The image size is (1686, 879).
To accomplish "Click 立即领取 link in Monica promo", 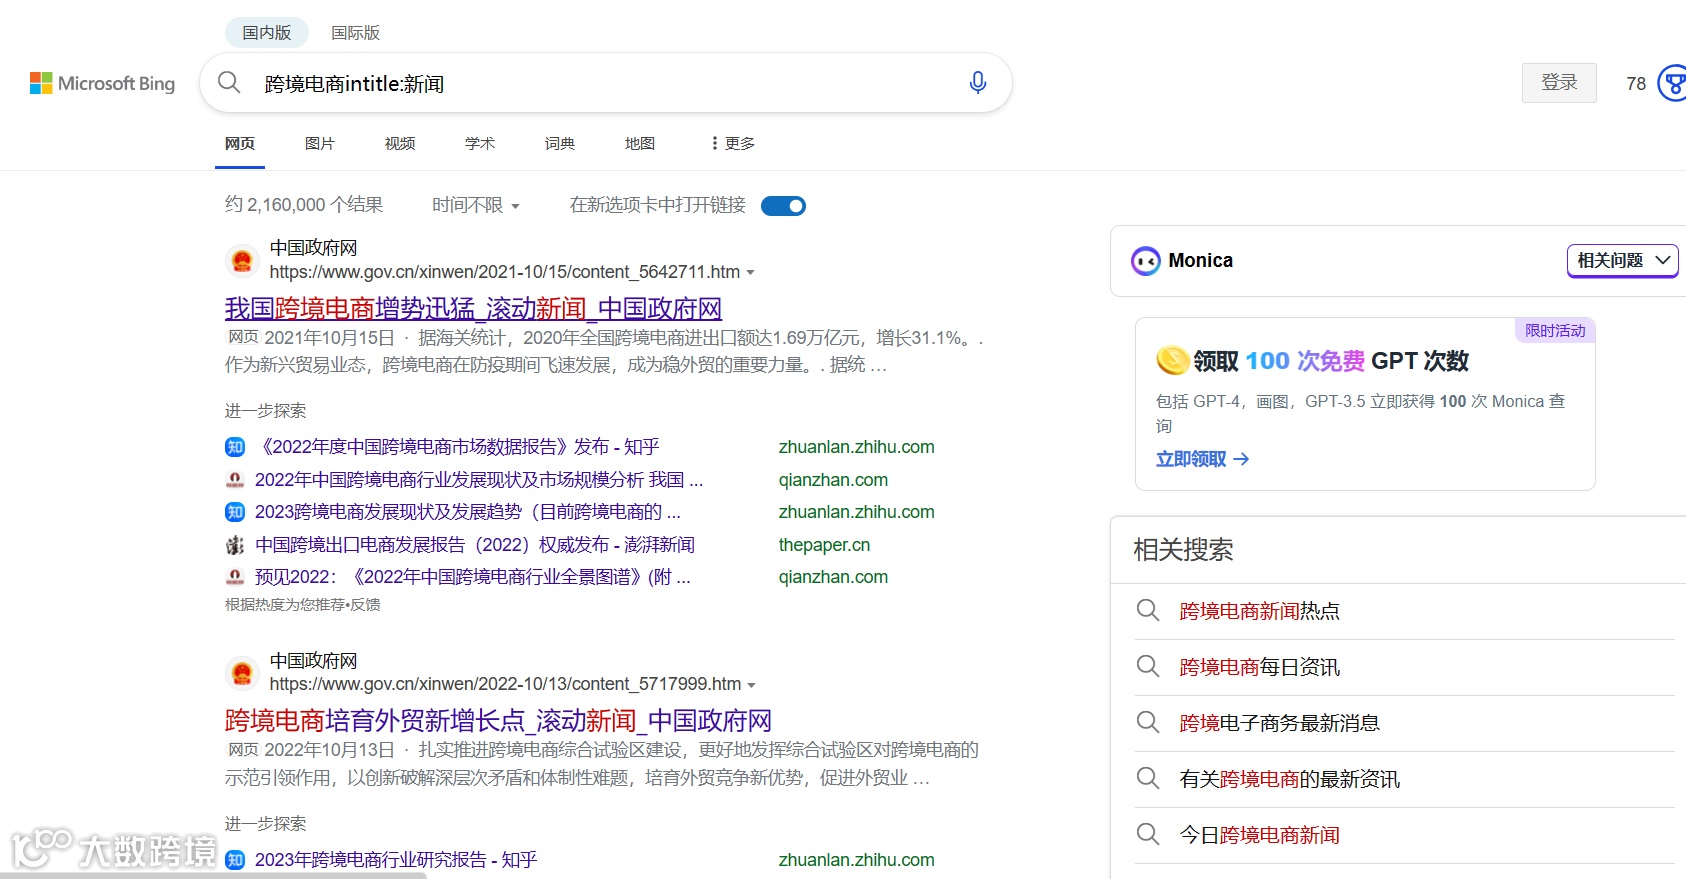I will tap(1202, 459).
